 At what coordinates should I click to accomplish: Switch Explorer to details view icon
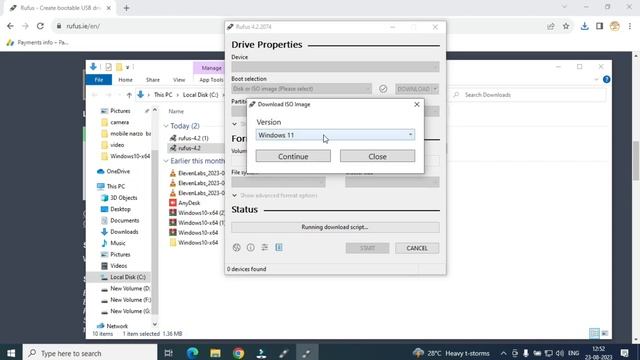(x=594, y=333)
